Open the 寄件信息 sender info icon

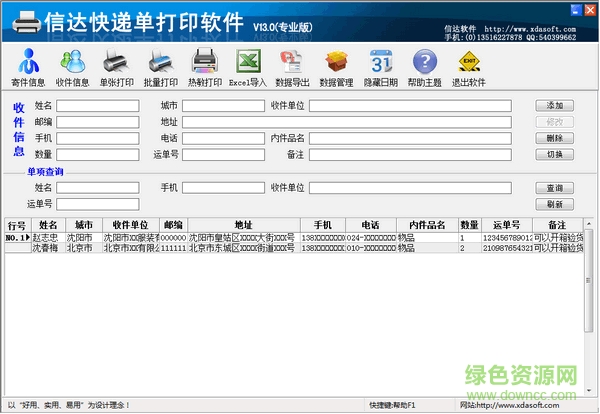[28, 67]
